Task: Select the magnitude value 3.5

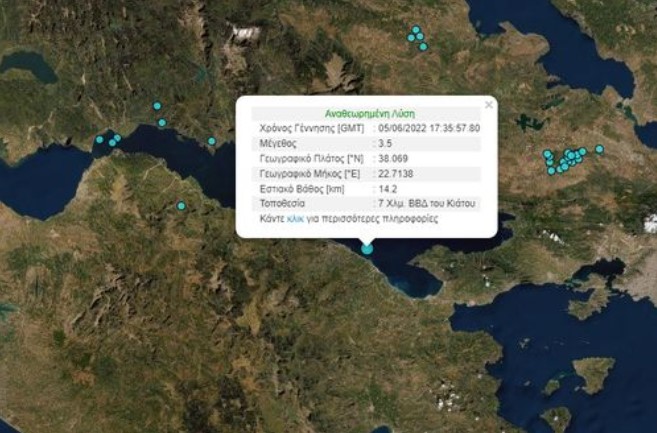Action: [x=384, y=144]
